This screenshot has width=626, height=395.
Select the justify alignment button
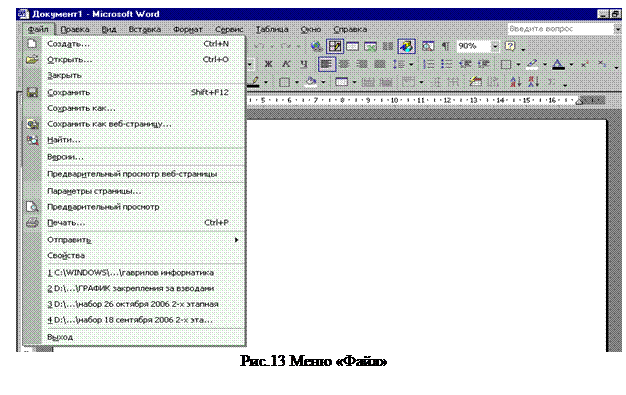click(x=380, y=64)
